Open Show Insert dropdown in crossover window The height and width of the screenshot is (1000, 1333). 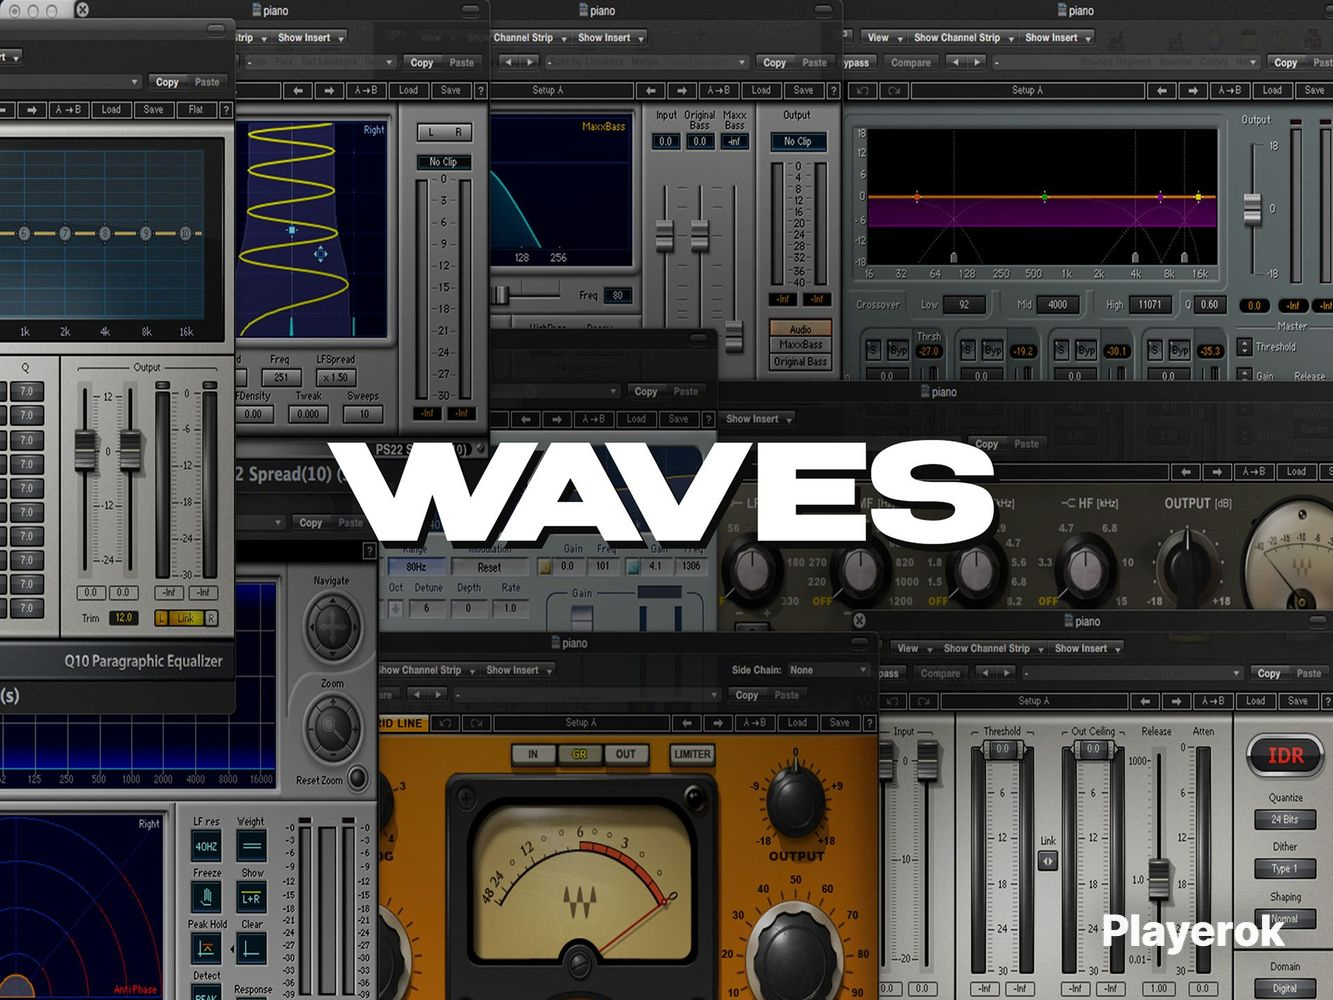[x=1058, y=38]
